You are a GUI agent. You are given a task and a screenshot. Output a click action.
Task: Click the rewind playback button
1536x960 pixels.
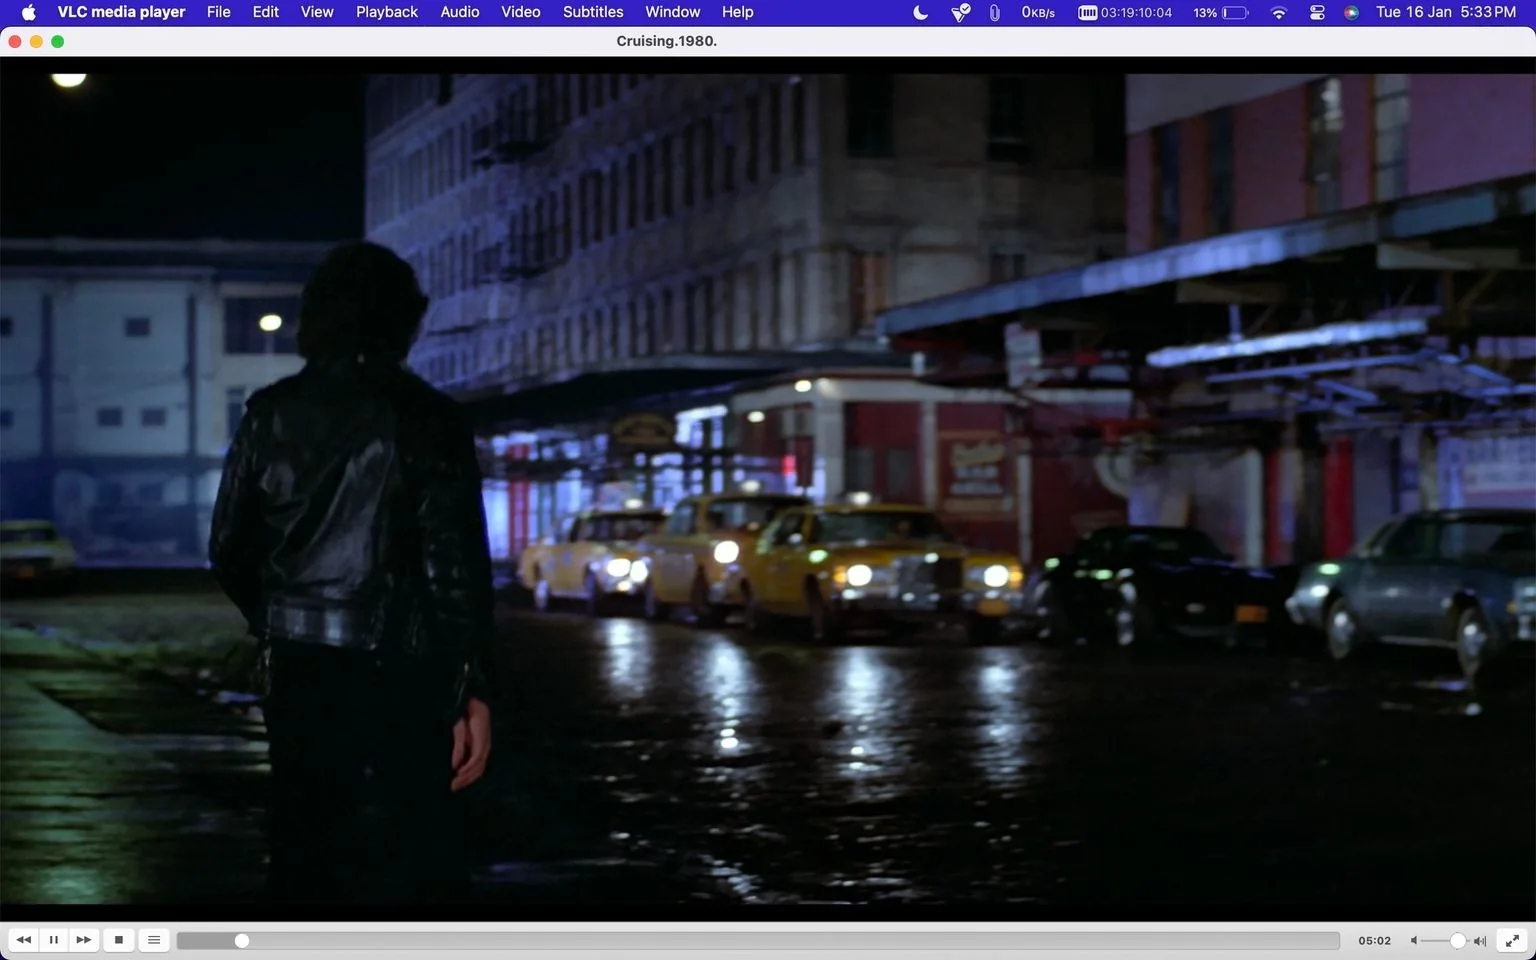tap(24, 940)
